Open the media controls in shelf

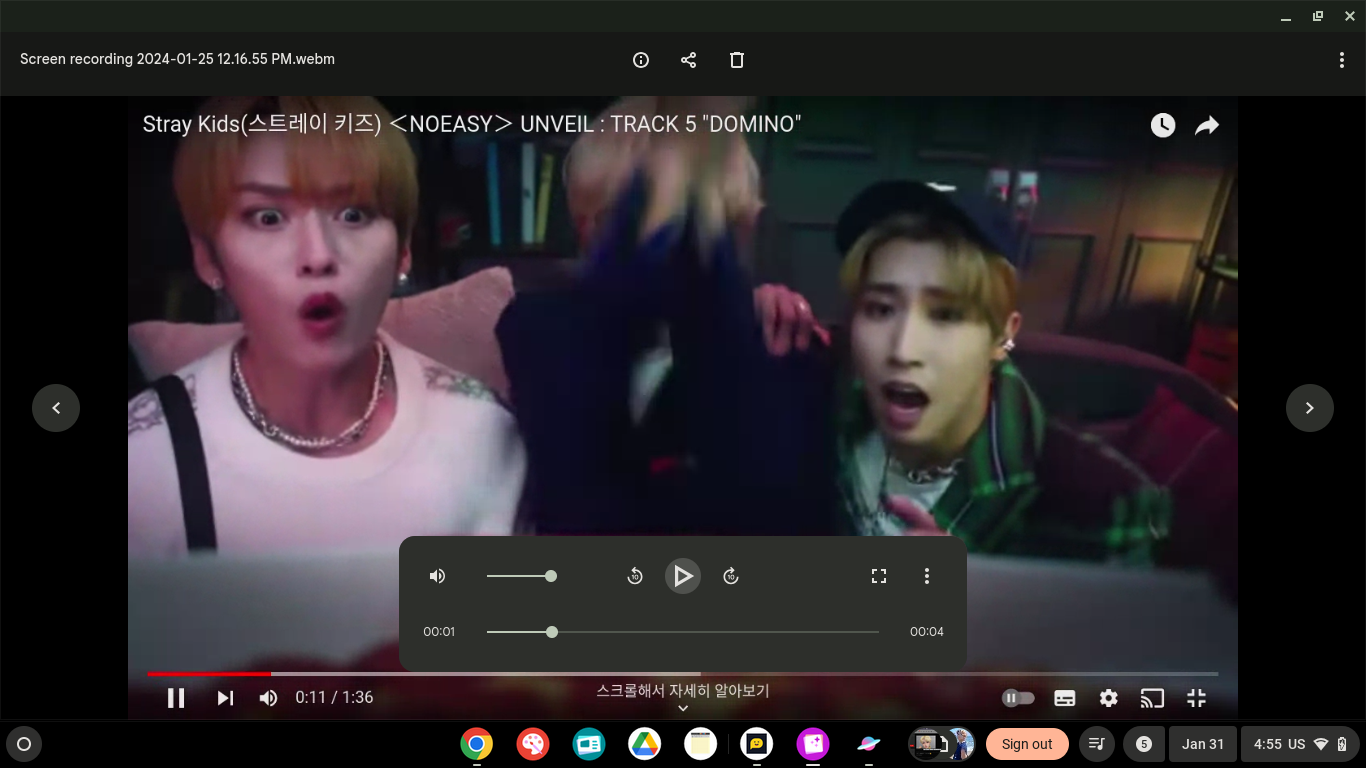pyautogui.click(x=1097, y=744)
